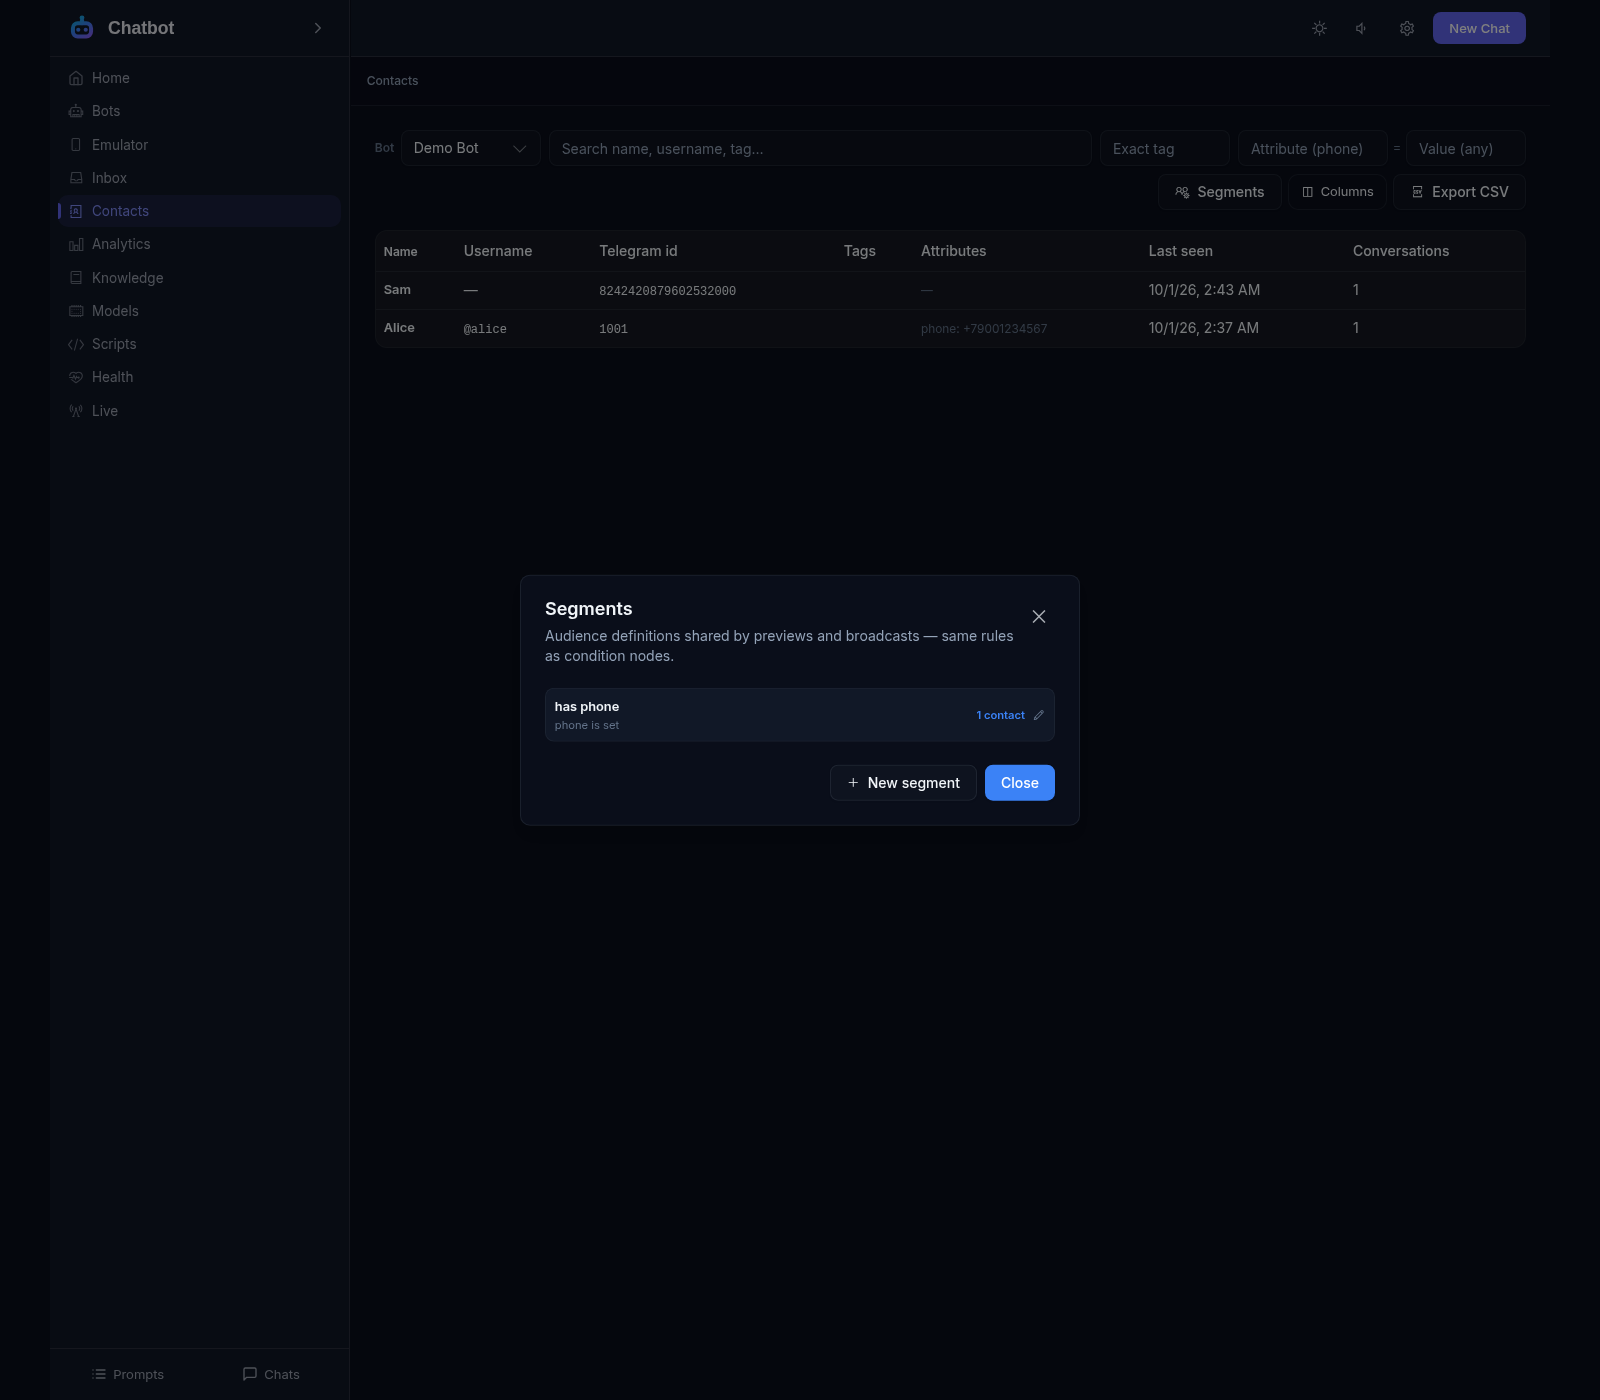Click the blue Close button

[x=1020, y=783]
